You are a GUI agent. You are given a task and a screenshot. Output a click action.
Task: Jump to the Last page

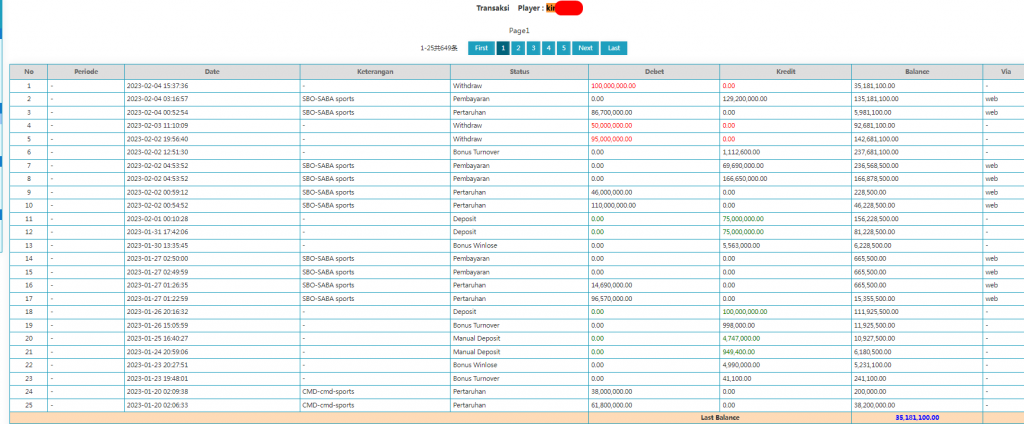pos(614,48)
